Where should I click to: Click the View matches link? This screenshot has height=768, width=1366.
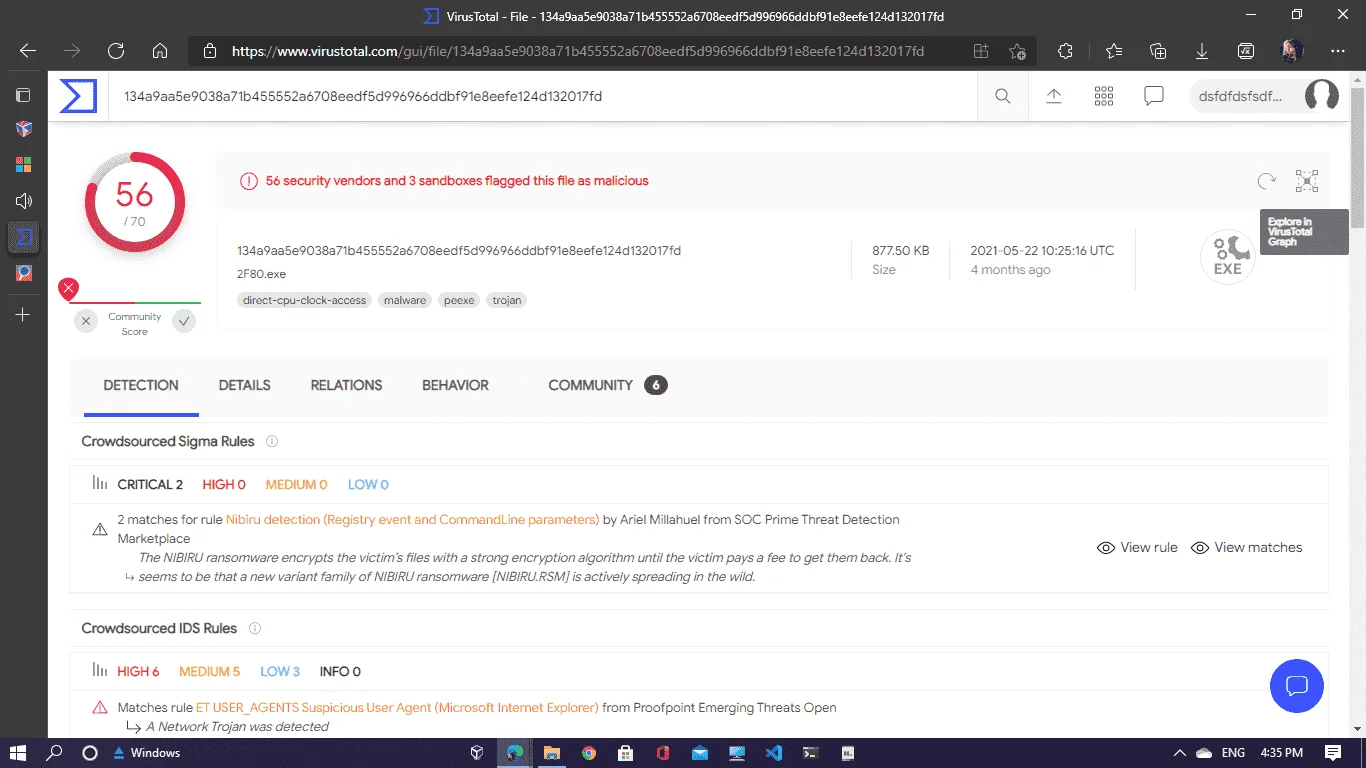1247,548
